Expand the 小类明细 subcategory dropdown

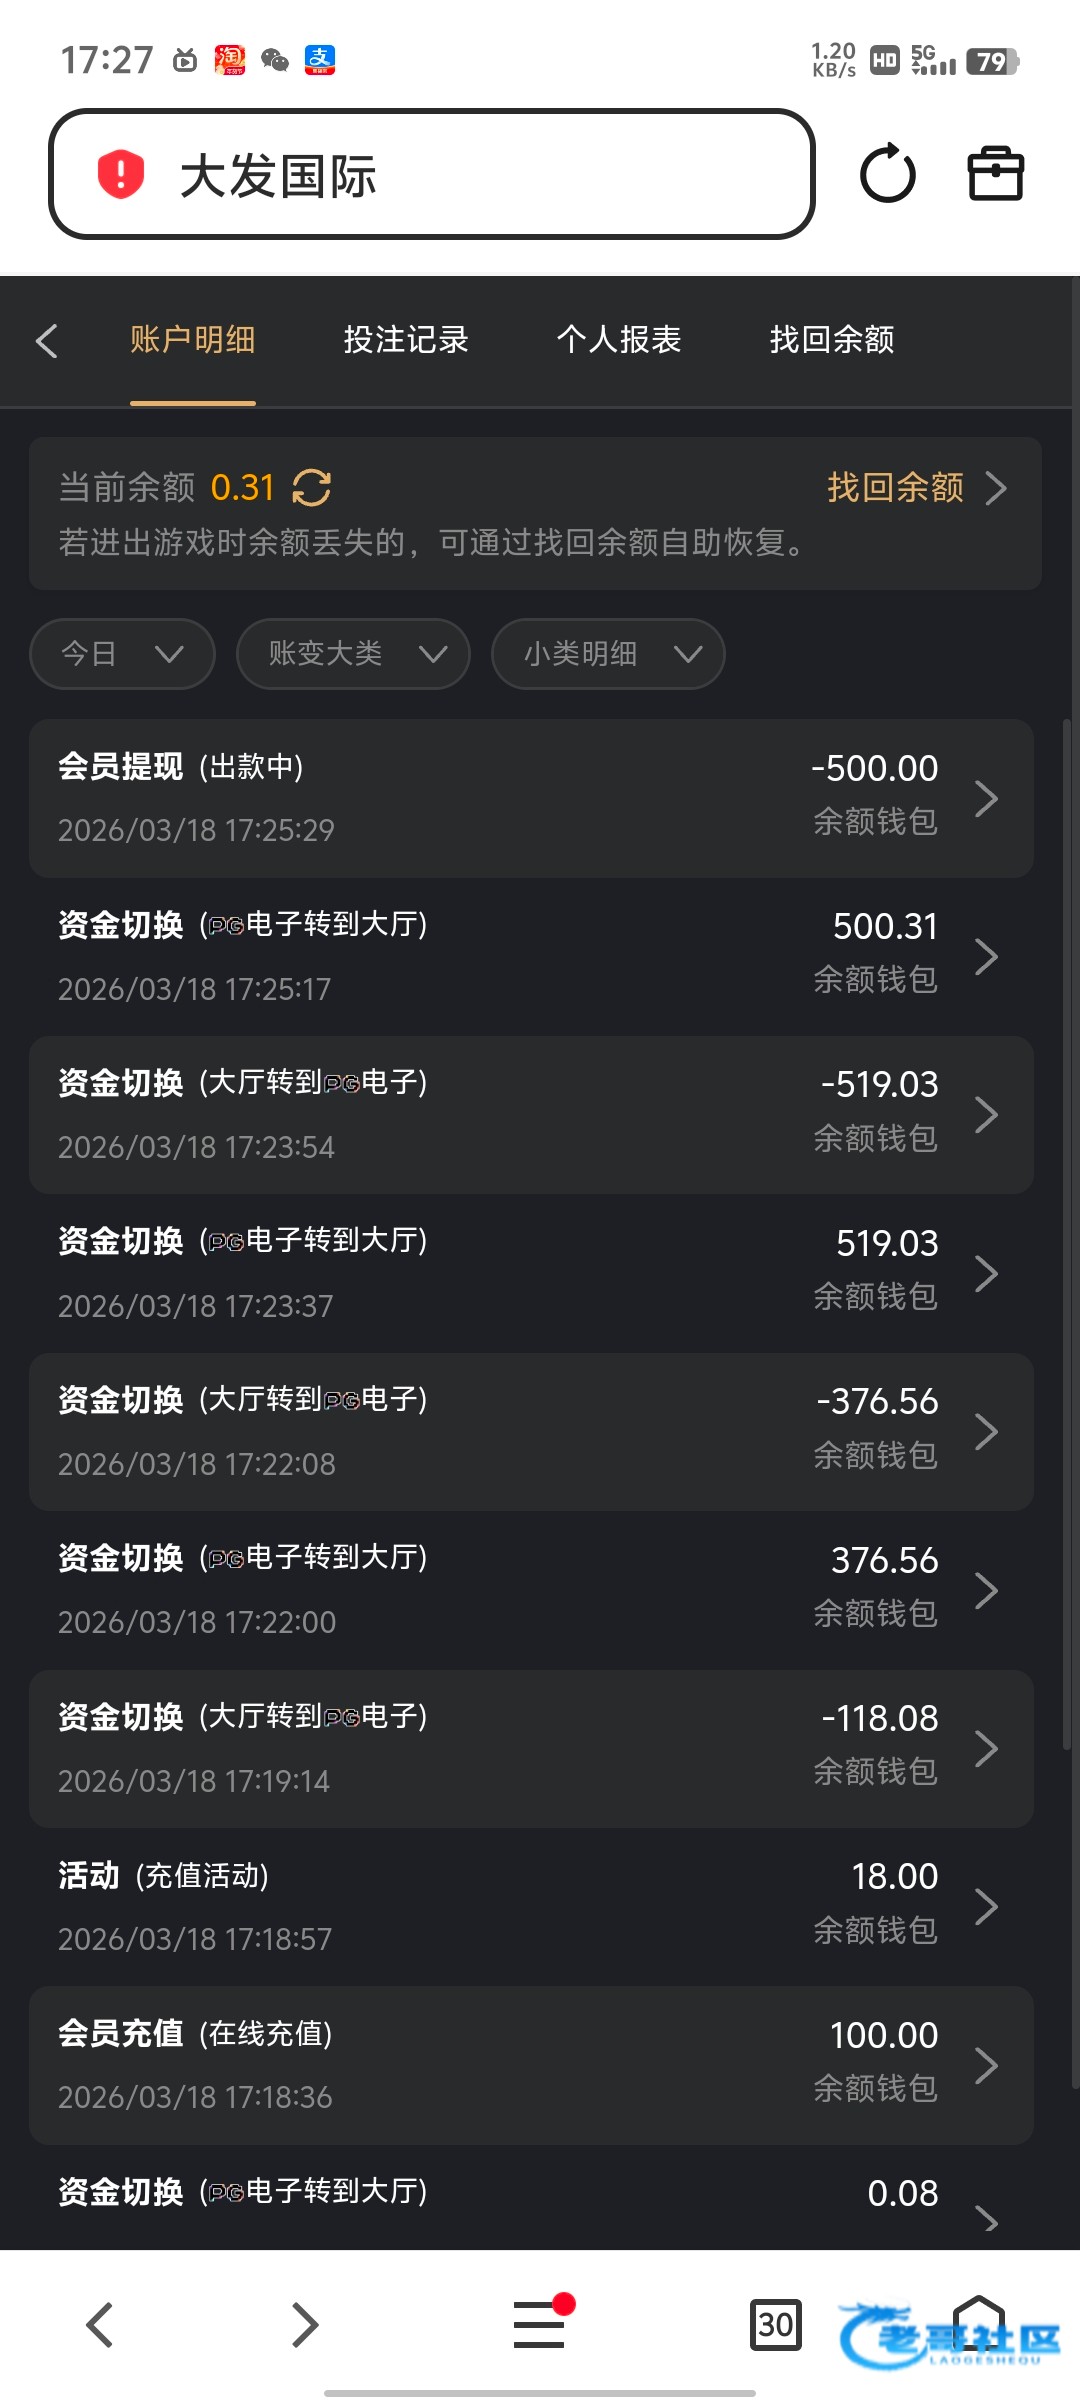point(608,654)
